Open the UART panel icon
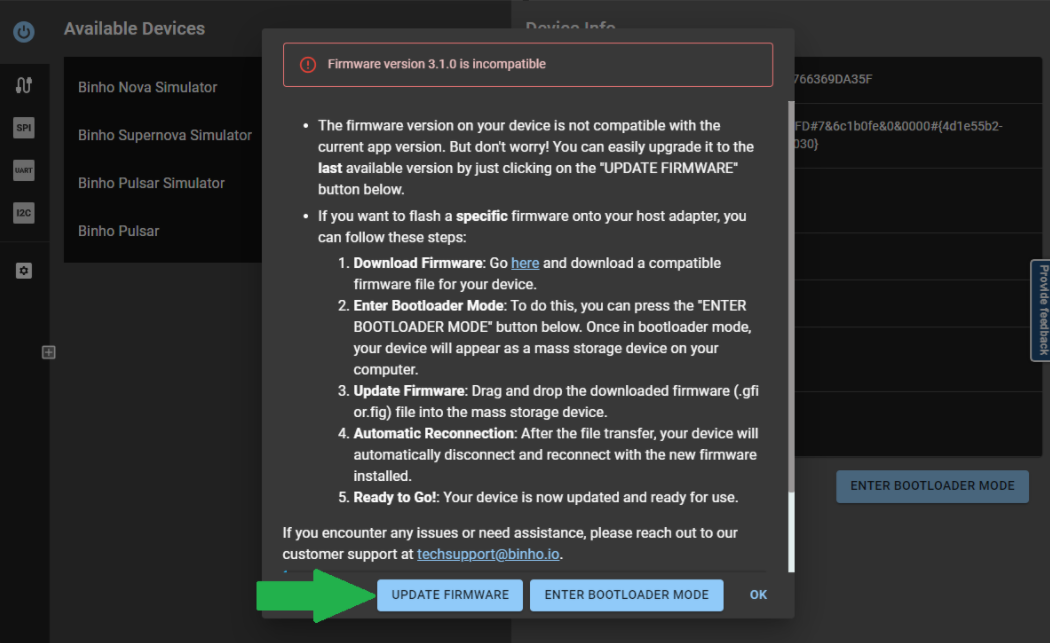 pos(24,170)
